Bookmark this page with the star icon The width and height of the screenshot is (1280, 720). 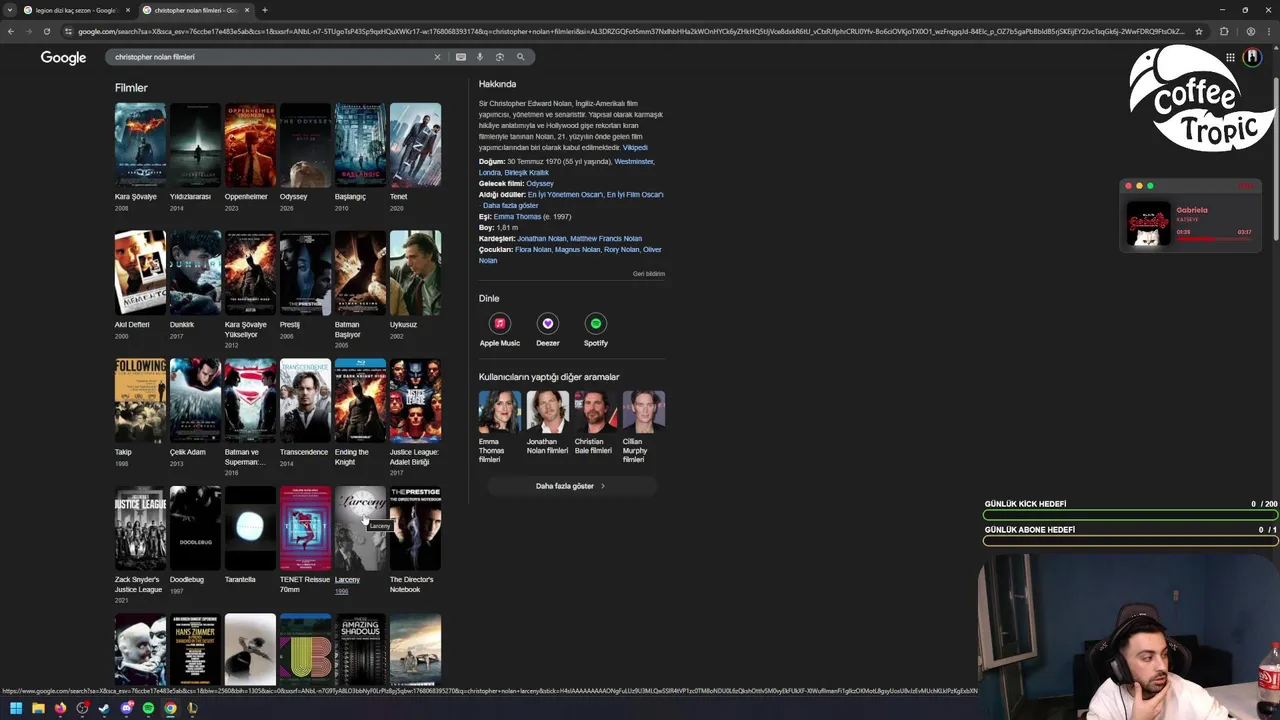(1198, 31)
